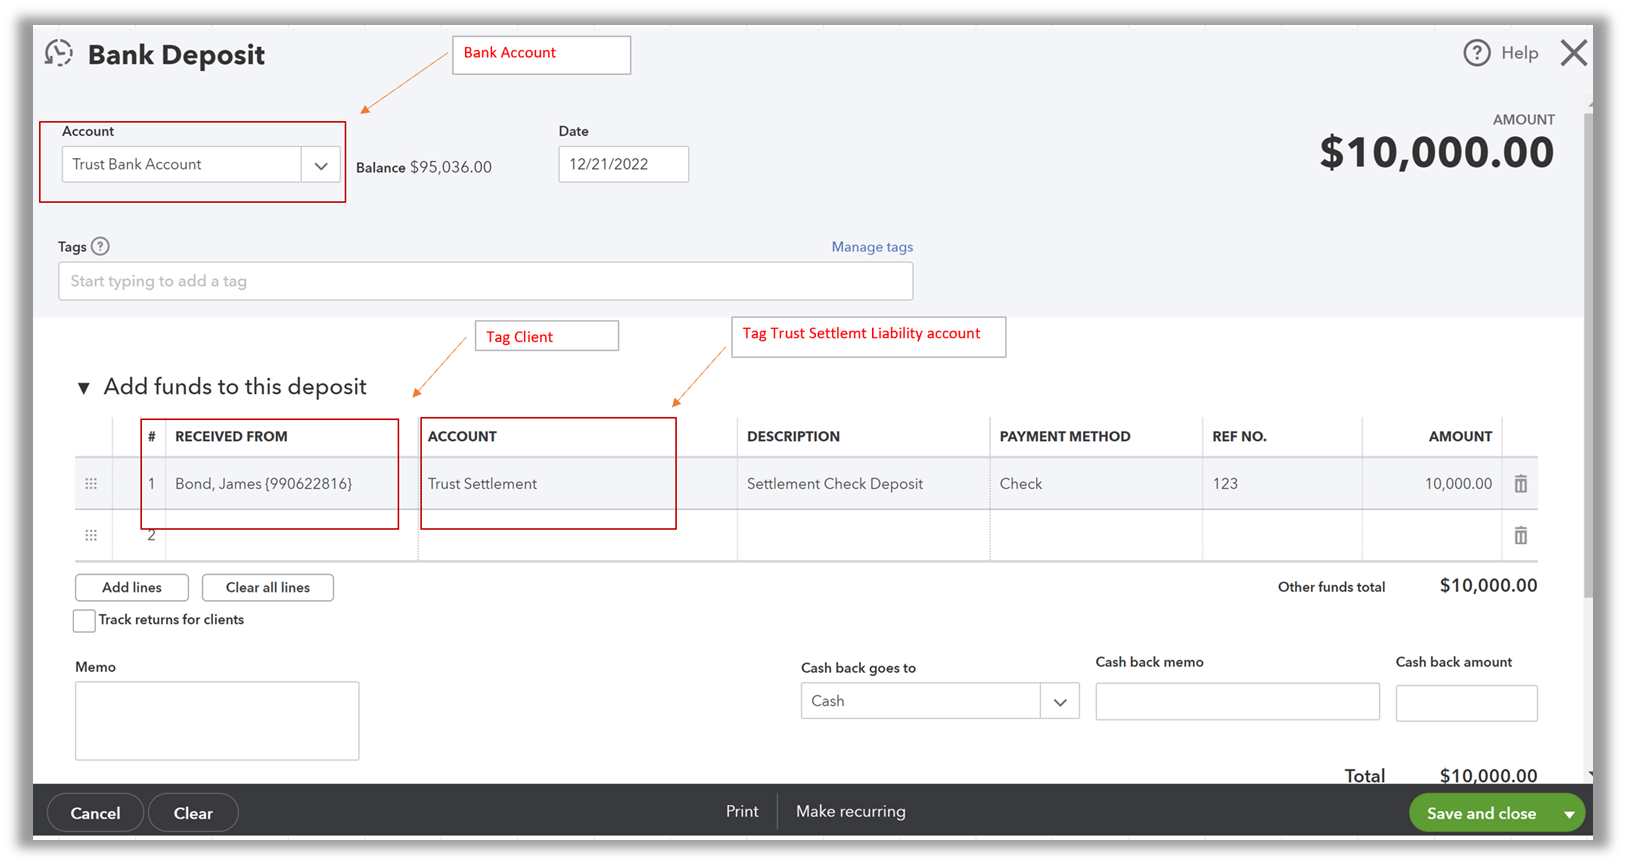Click Print in the bottom bar

[742, 812]
